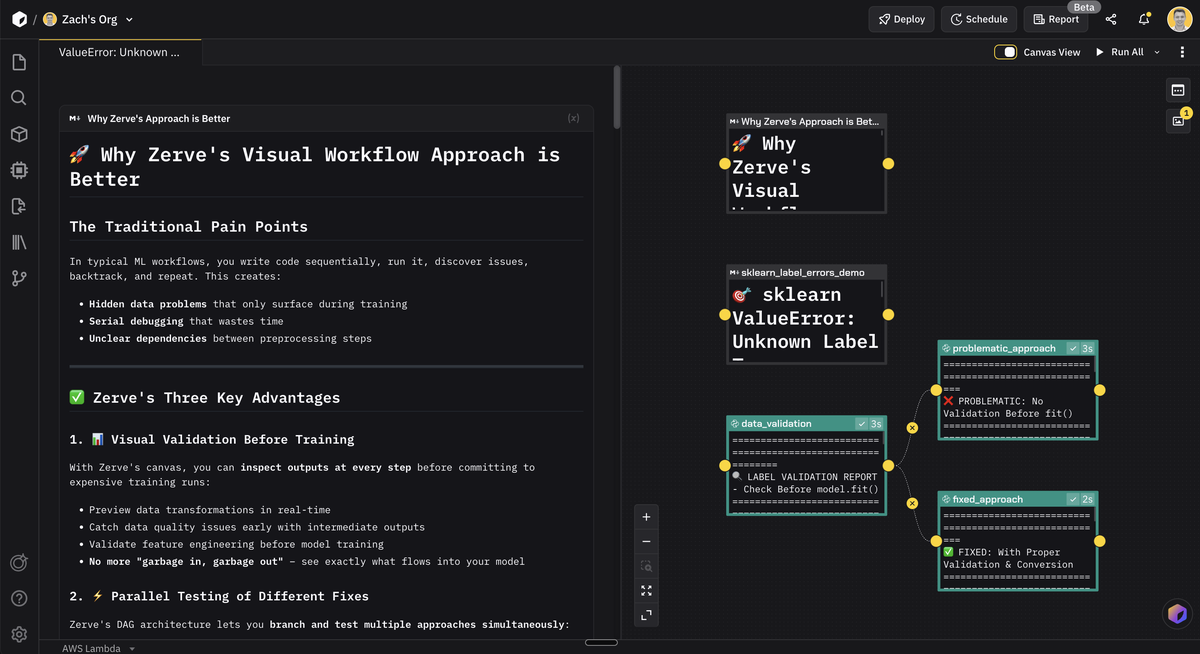
Task: Open the Git branch panel in sidebar
Action: coord(18,278)
